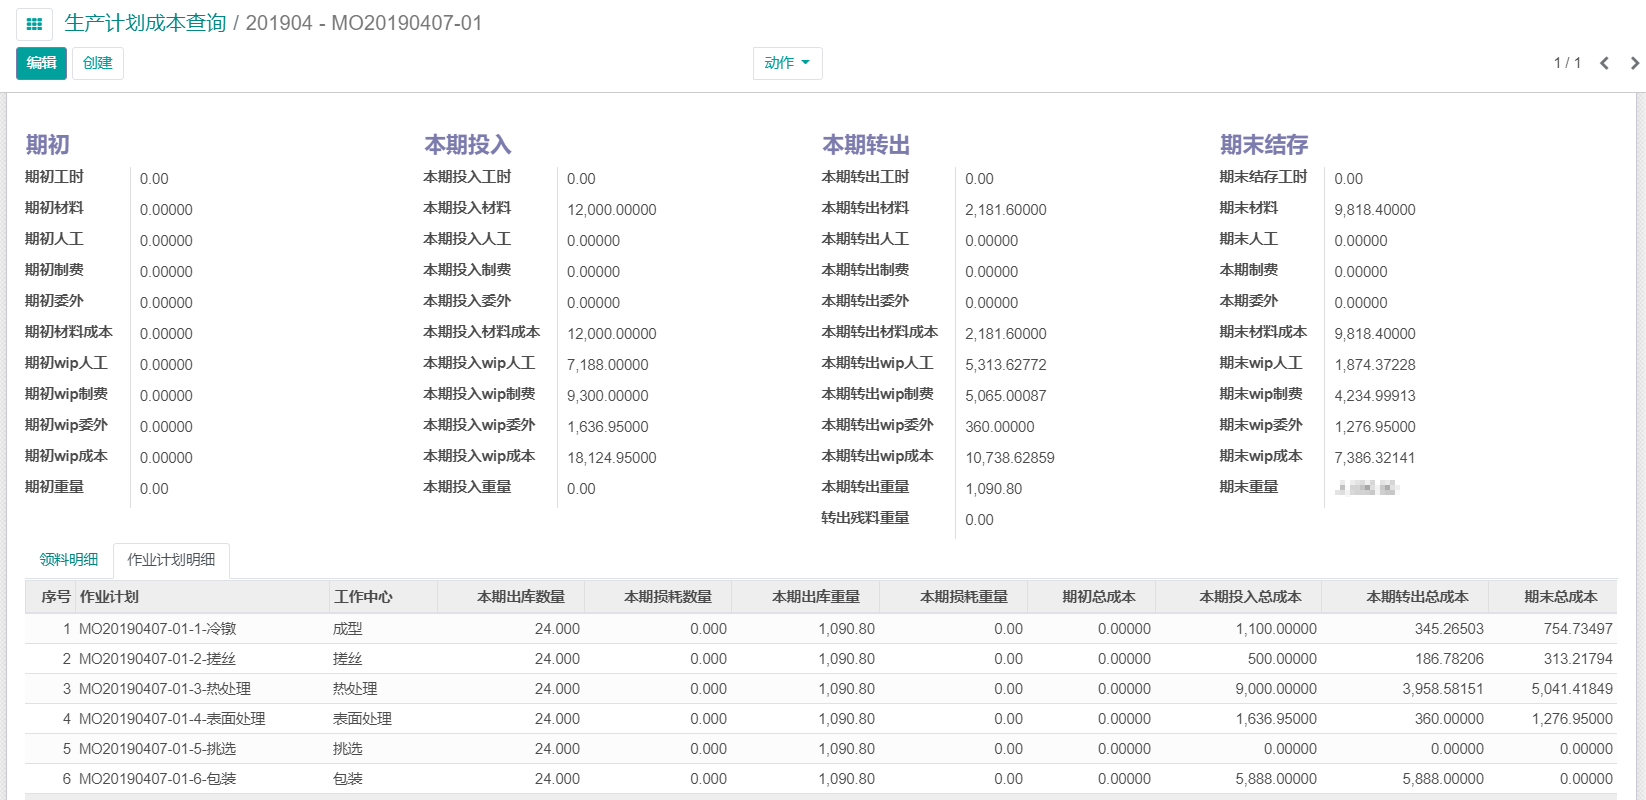Sort by 作业计划 column header
This screenshot has height=800, width=1646.
pyautogui.click(x=109, y=597)
